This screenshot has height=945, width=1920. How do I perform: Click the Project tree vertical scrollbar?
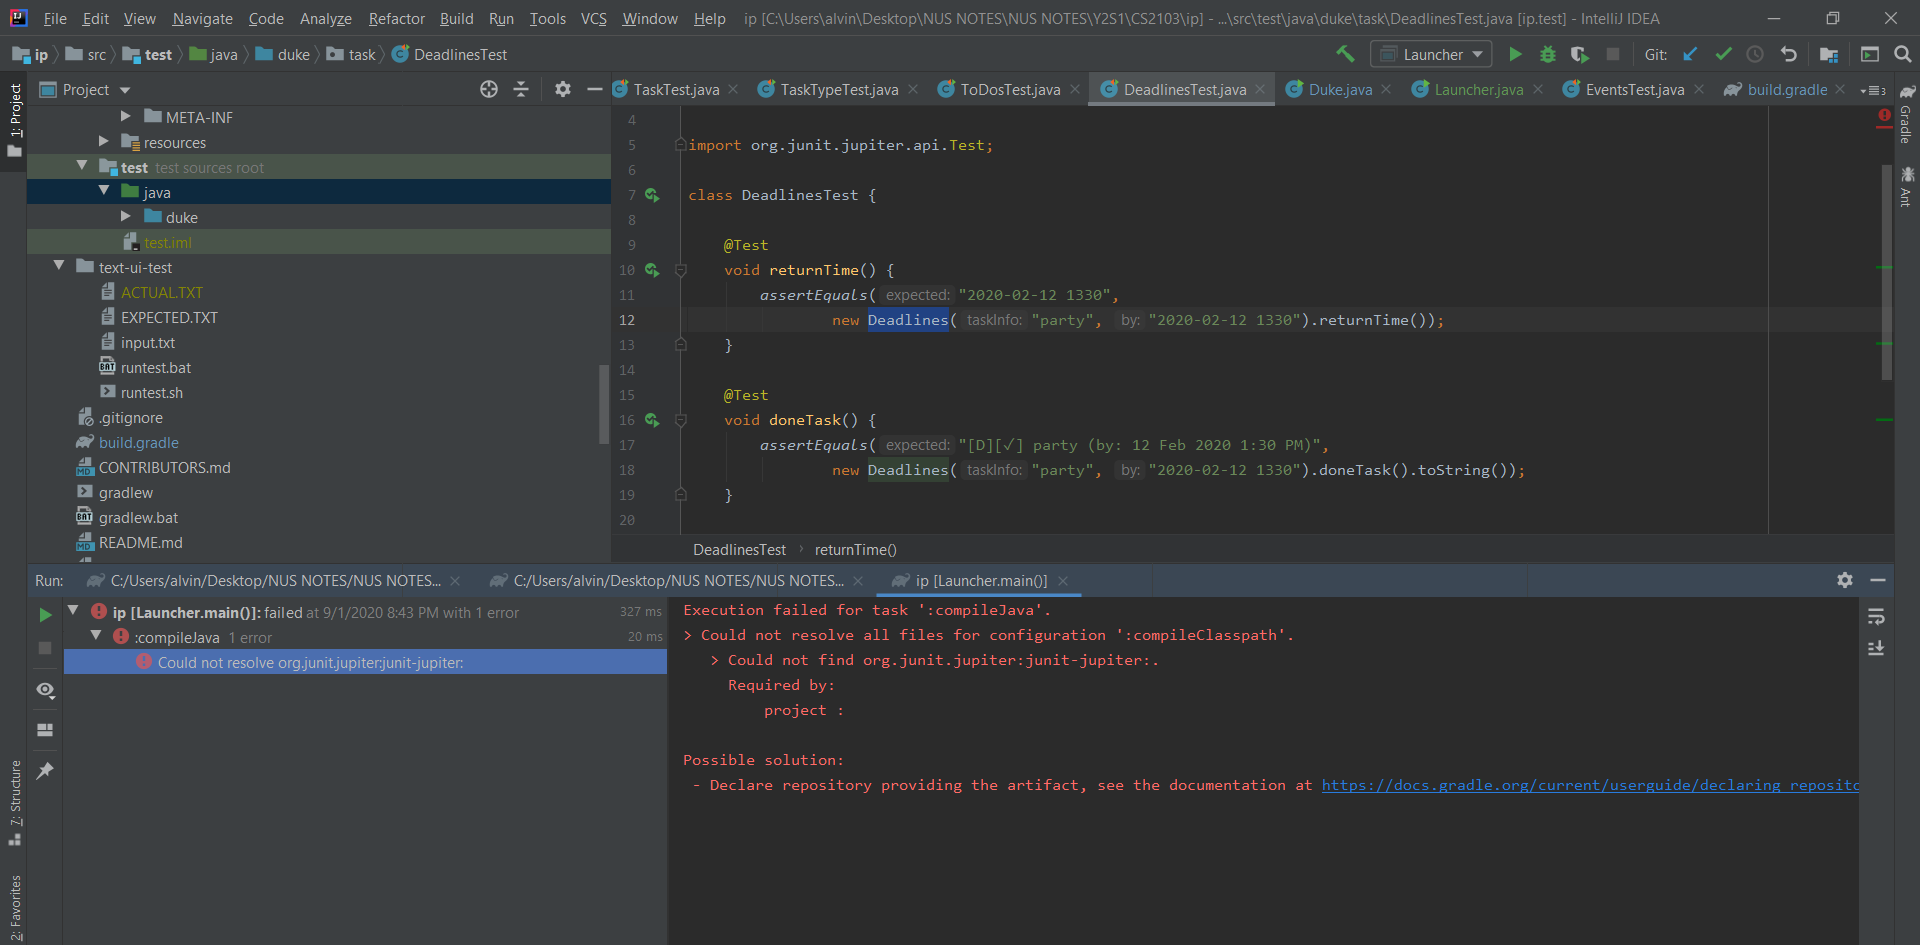(604, 403)
